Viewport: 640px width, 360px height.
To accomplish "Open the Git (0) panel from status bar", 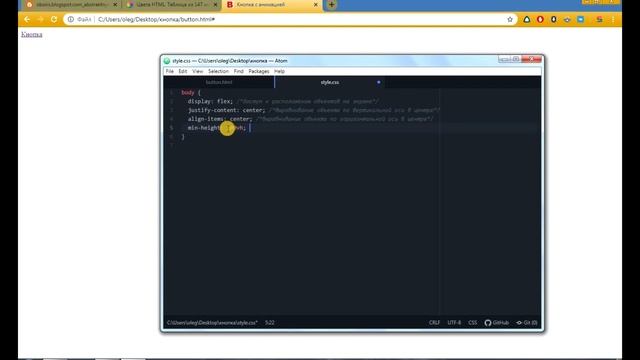I will click(527, 322).
